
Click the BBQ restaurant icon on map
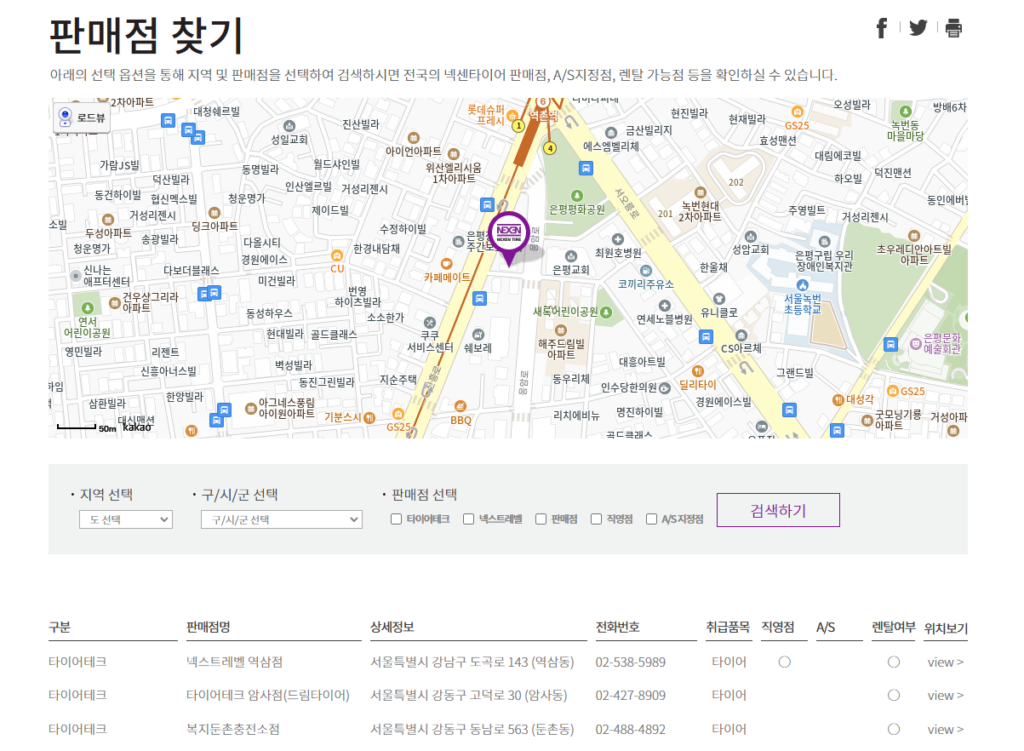(460, 406)
